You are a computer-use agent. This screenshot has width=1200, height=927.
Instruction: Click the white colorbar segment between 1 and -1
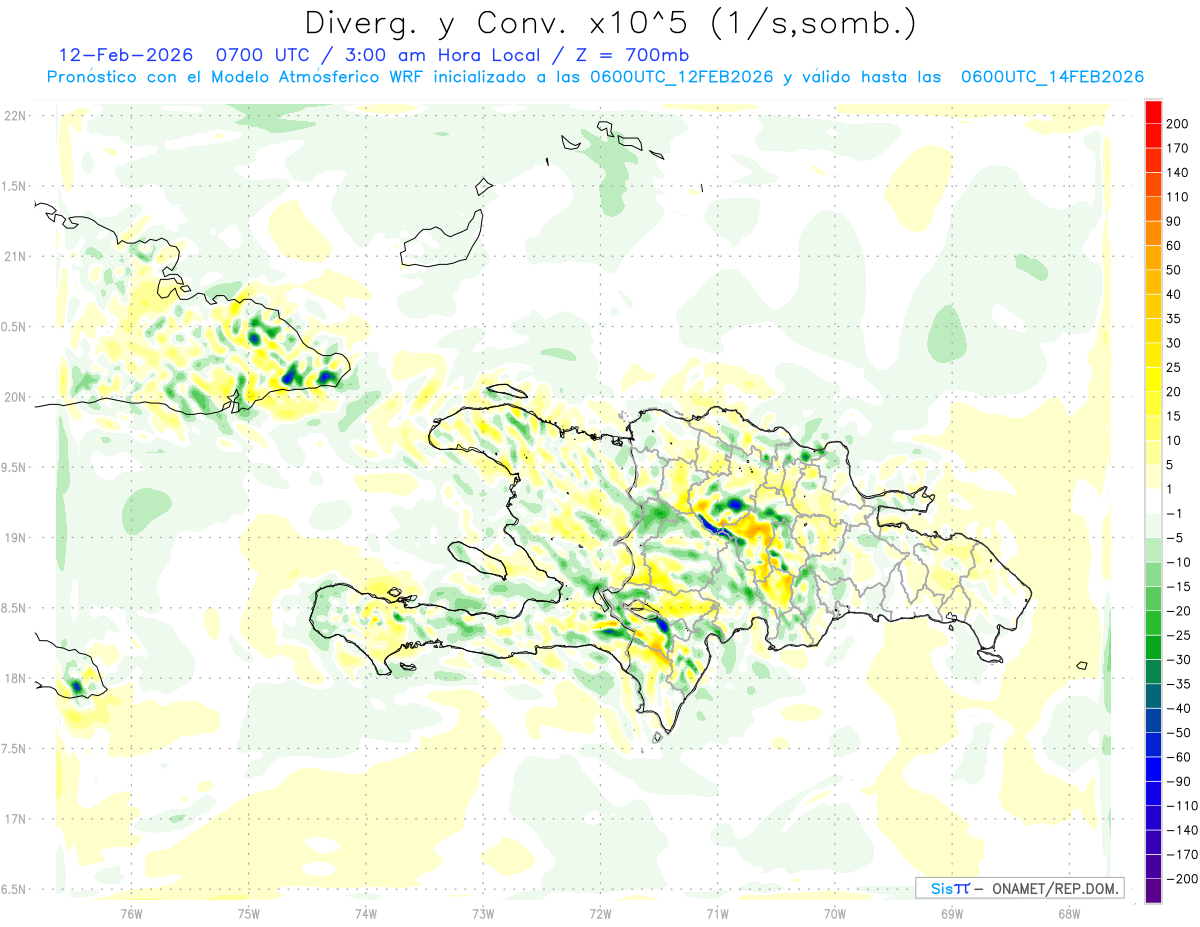click(x=1153, y=501)
